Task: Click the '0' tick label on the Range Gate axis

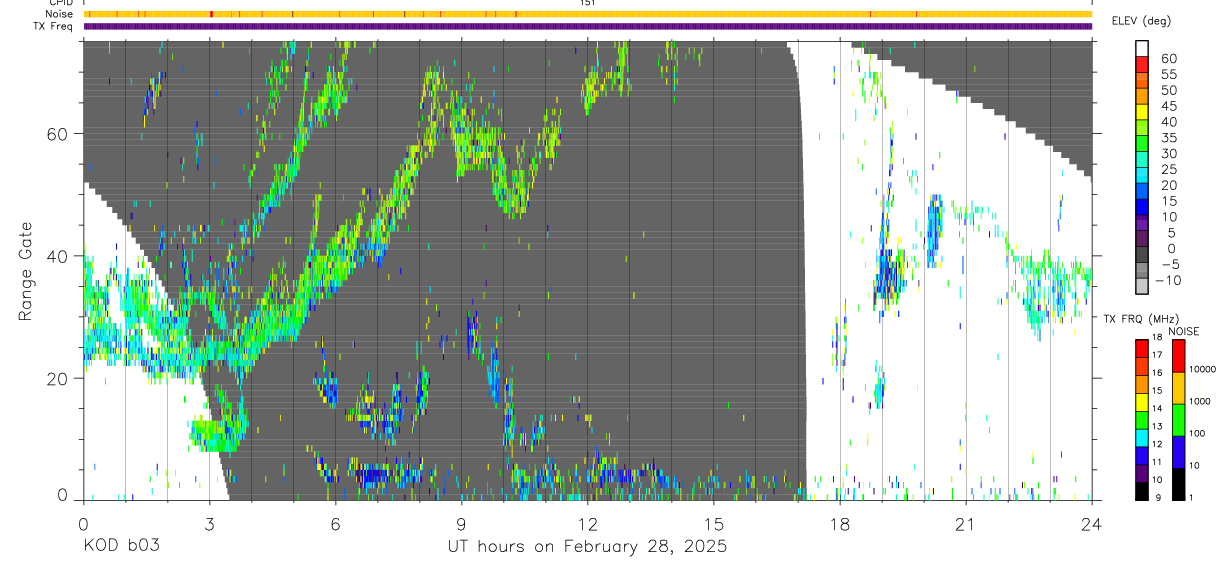Action: point(63,495)
